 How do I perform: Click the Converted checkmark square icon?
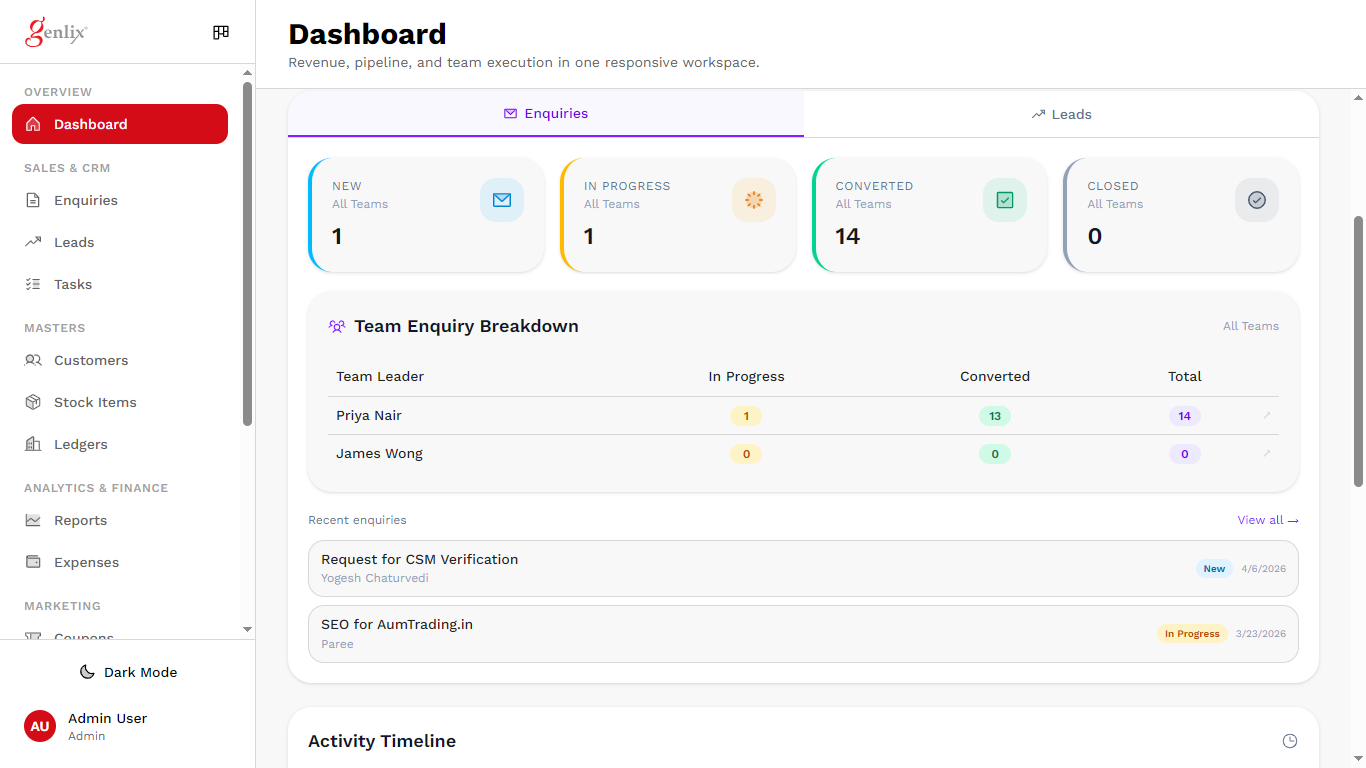coord(1005,200)
